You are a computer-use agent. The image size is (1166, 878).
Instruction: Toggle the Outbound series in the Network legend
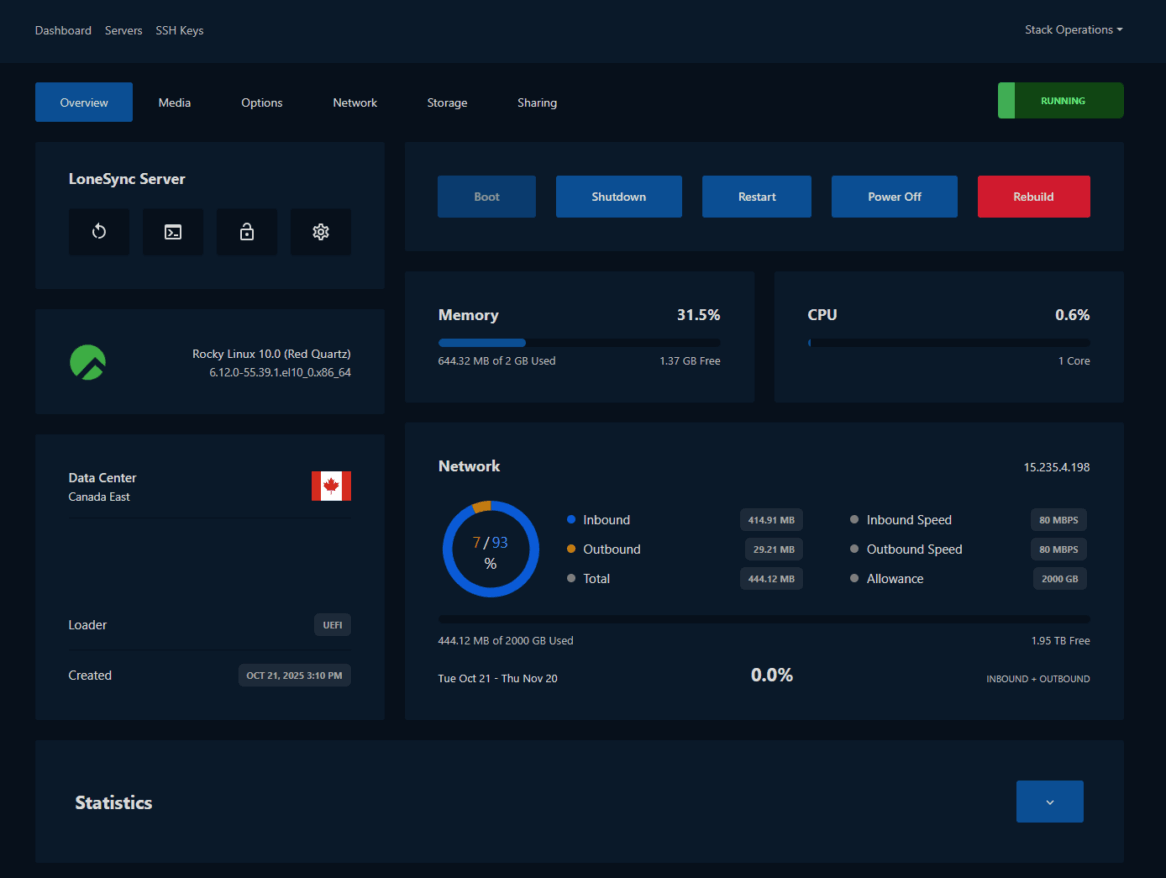click(611, 549)
